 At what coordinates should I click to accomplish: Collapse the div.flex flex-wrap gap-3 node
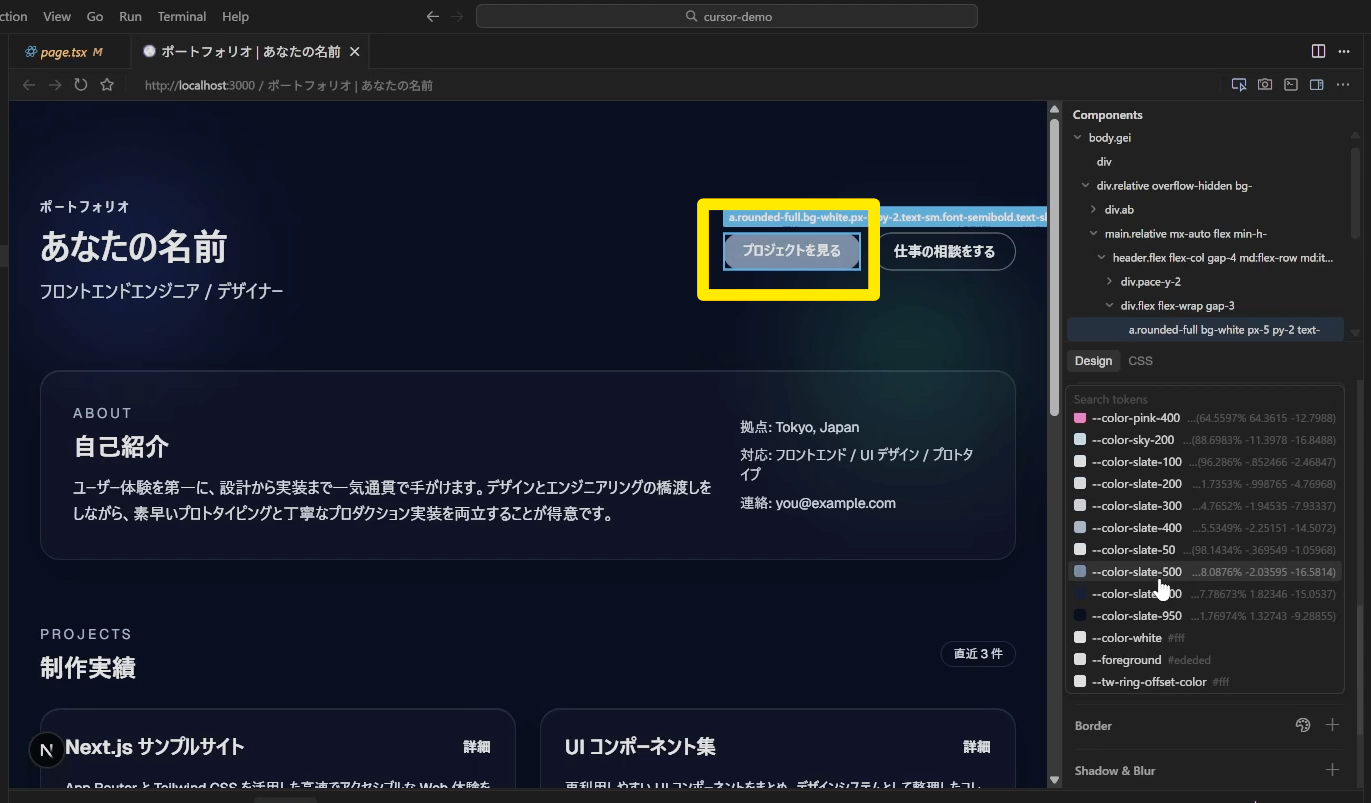pyautogui.click(x=1110, y=306)
